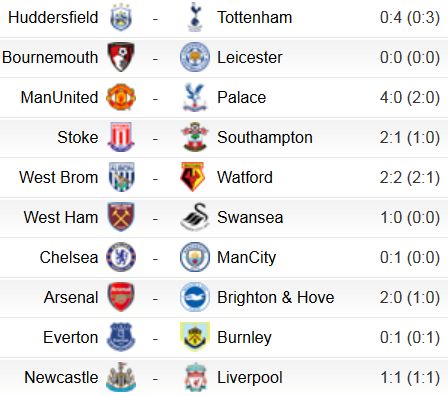Select the Bournemouth club badge
Screen dimensions: 448x396
pyautogui.click(x=121, y=57)
